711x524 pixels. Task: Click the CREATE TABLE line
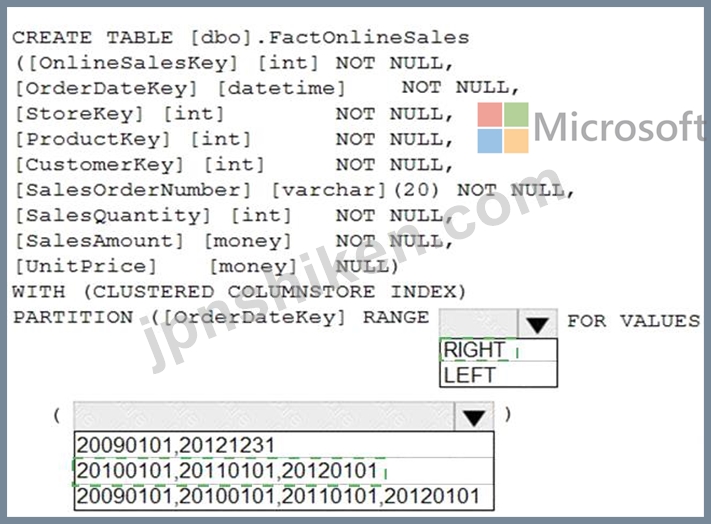[x=240, y=37]
